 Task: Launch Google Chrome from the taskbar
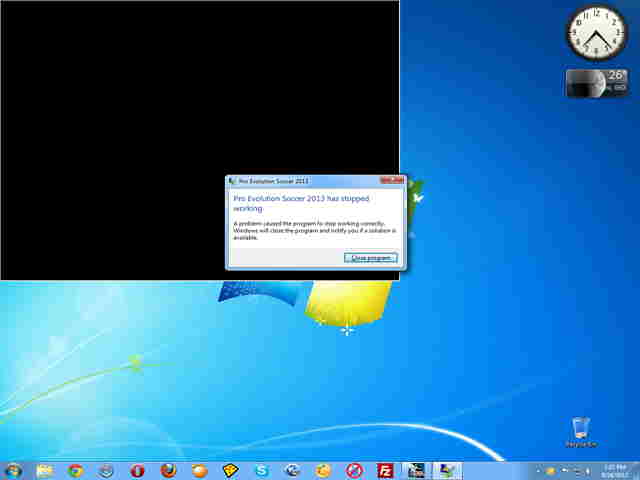click(76, 471)
